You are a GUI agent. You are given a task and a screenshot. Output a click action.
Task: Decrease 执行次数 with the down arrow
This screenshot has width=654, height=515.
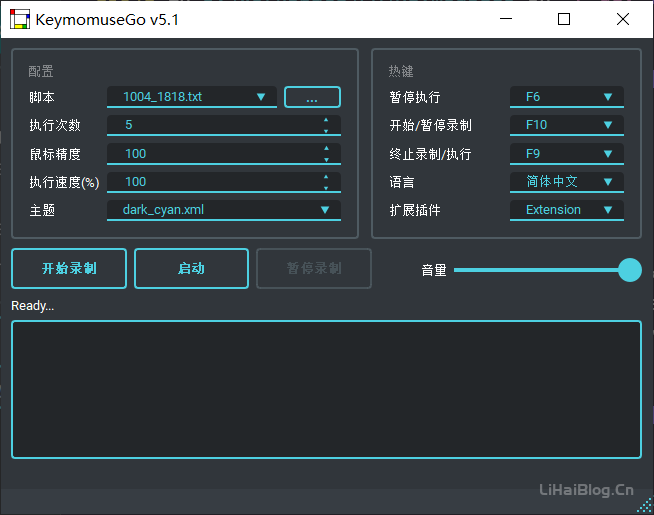coord(326,131)
